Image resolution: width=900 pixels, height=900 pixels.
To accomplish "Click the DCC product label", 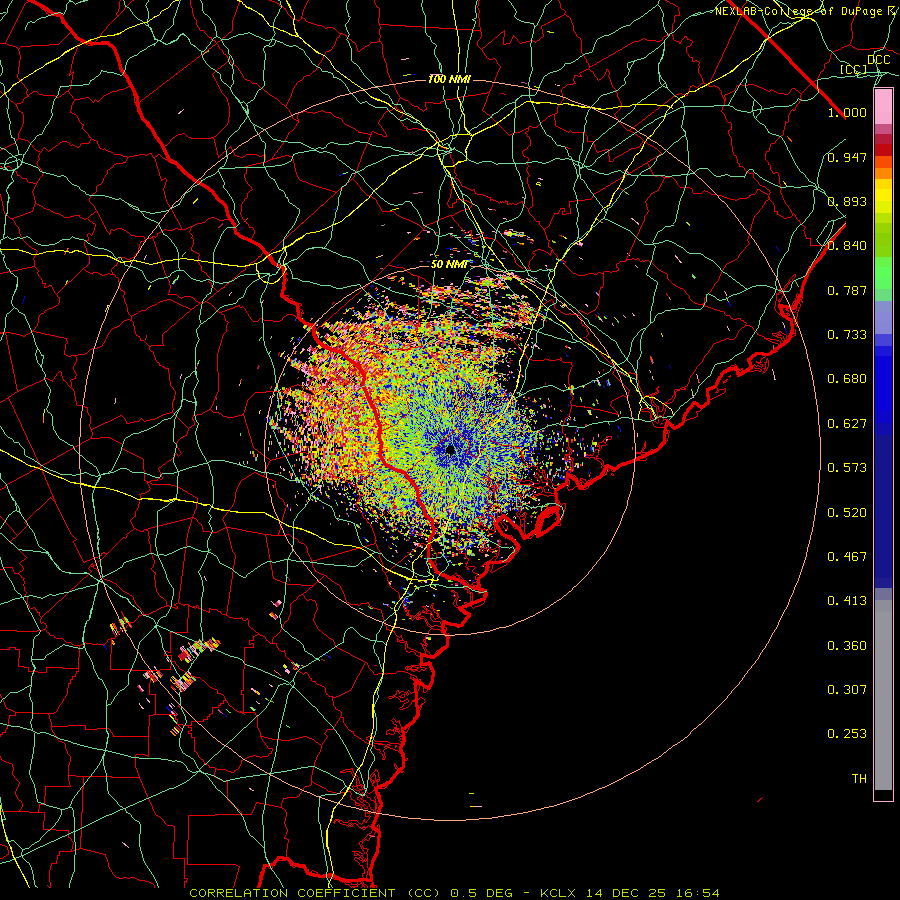I will (878, 59).
